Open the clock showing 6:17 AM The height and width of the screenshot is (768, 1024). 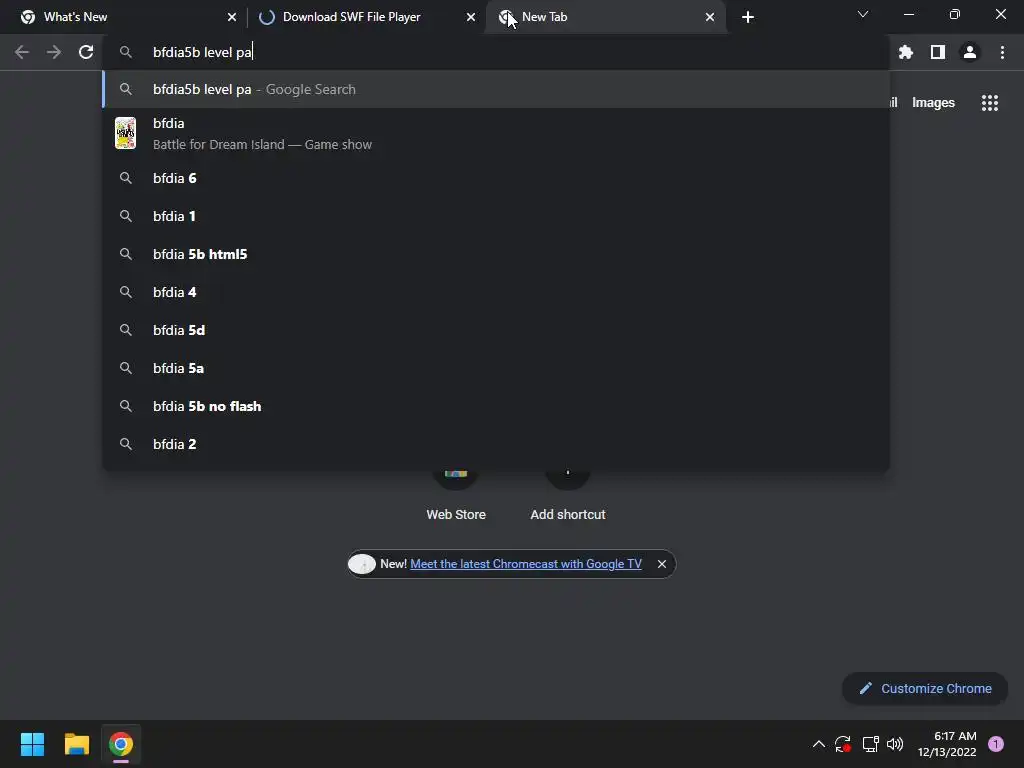point(947,744)
